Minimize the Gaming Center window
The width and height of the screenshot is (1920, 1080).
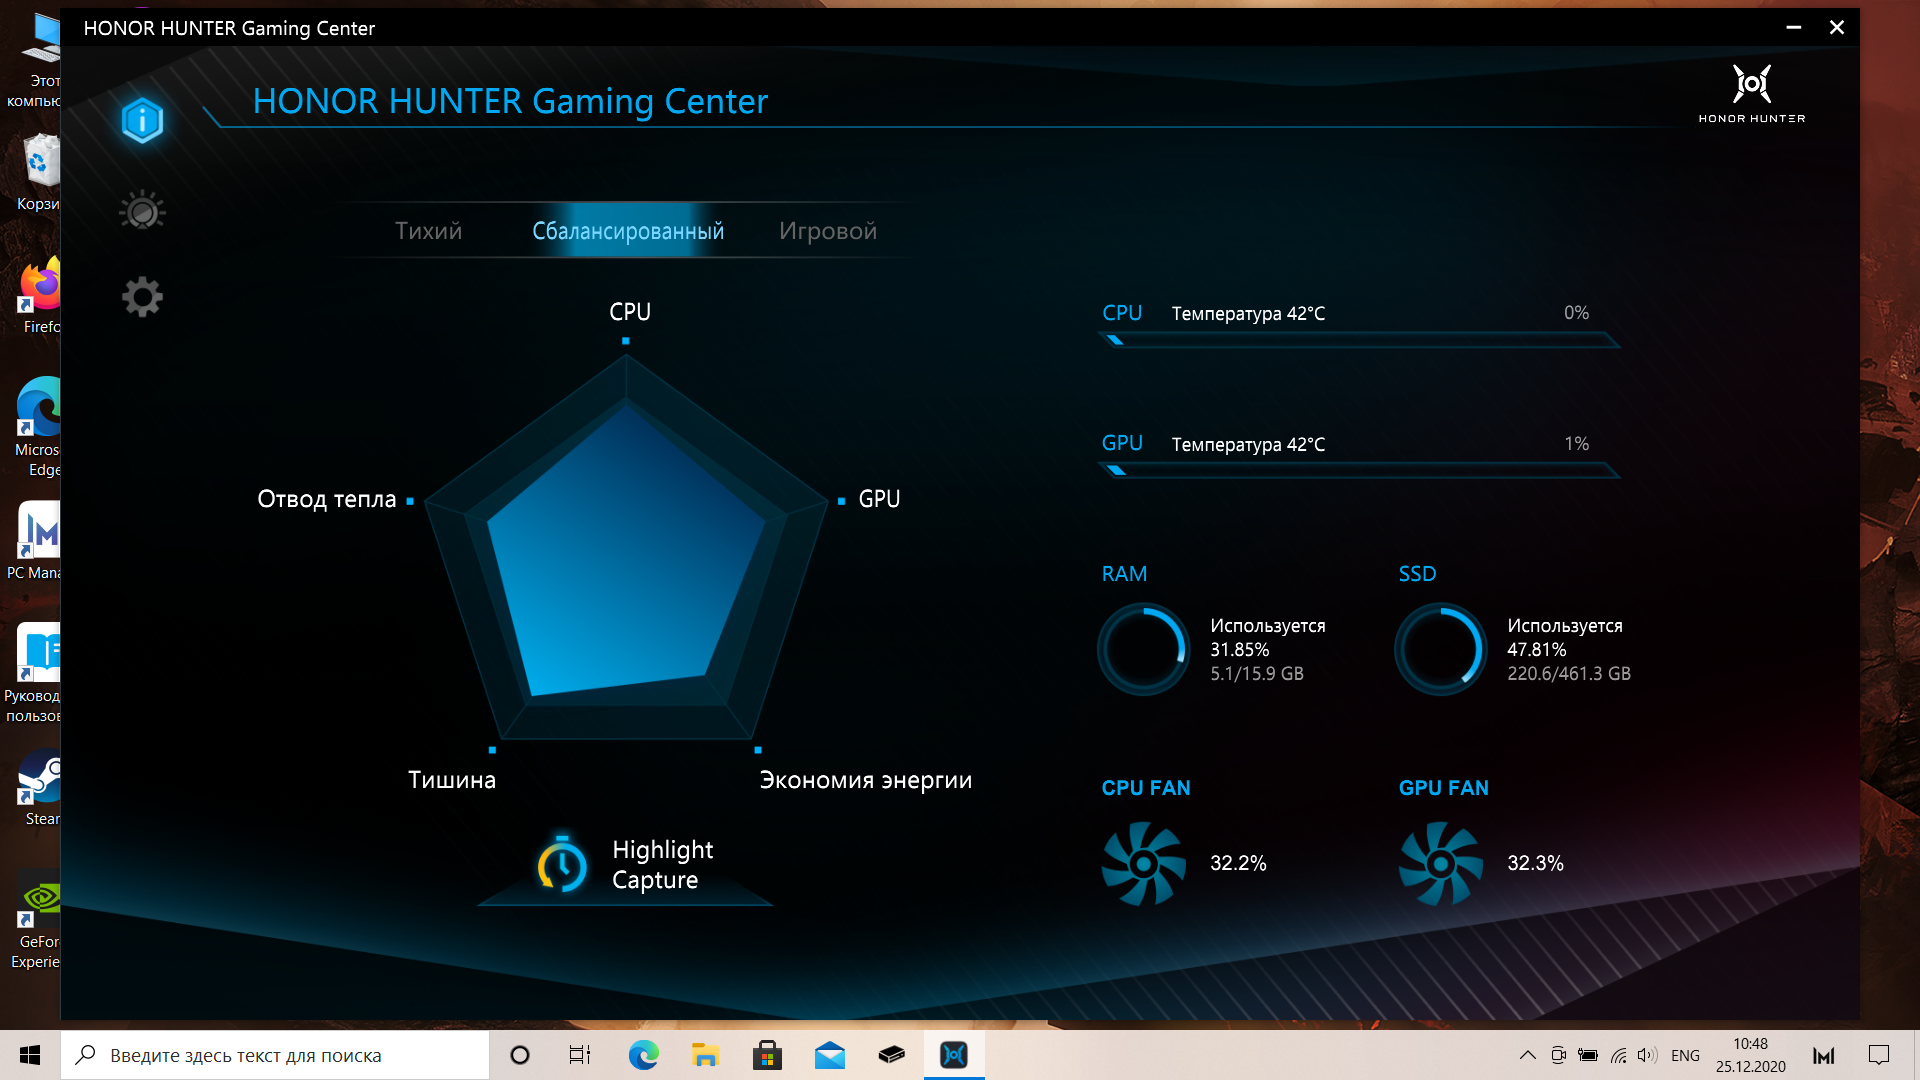(x=1793, y=28)
